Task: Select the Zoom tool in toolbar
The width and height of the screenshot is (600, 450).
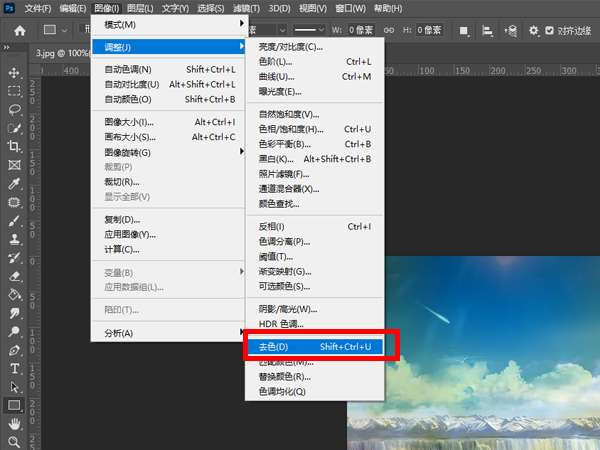Action: (14, 442)
